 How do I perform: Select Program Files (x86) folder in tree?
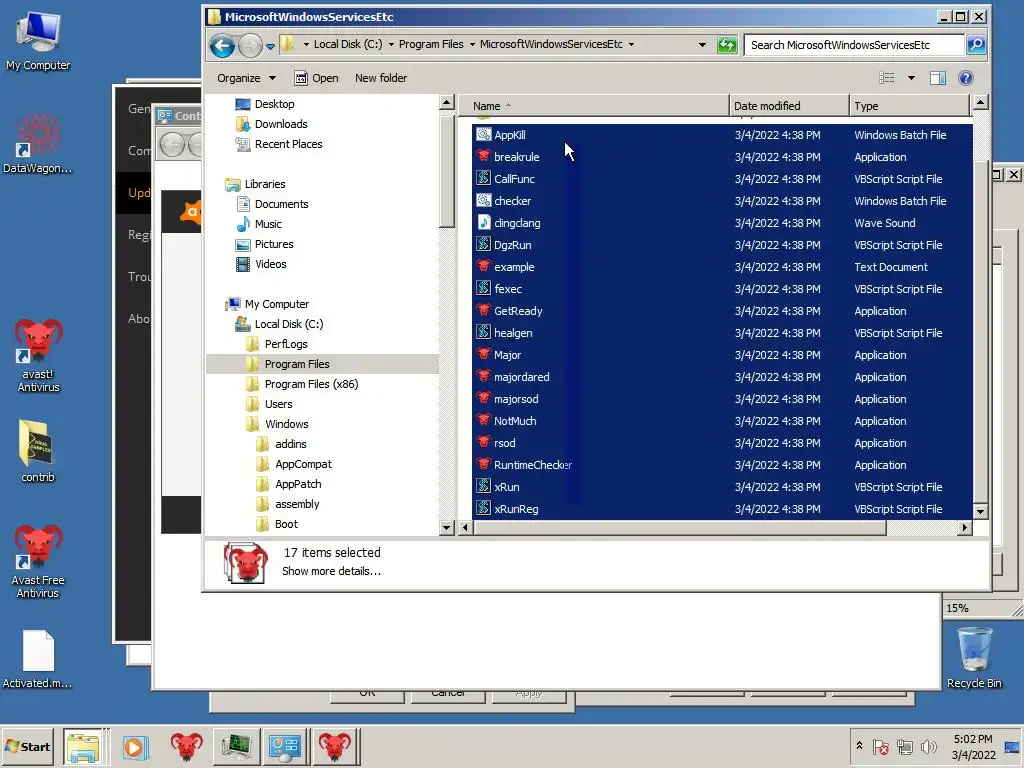click(311, 384)
